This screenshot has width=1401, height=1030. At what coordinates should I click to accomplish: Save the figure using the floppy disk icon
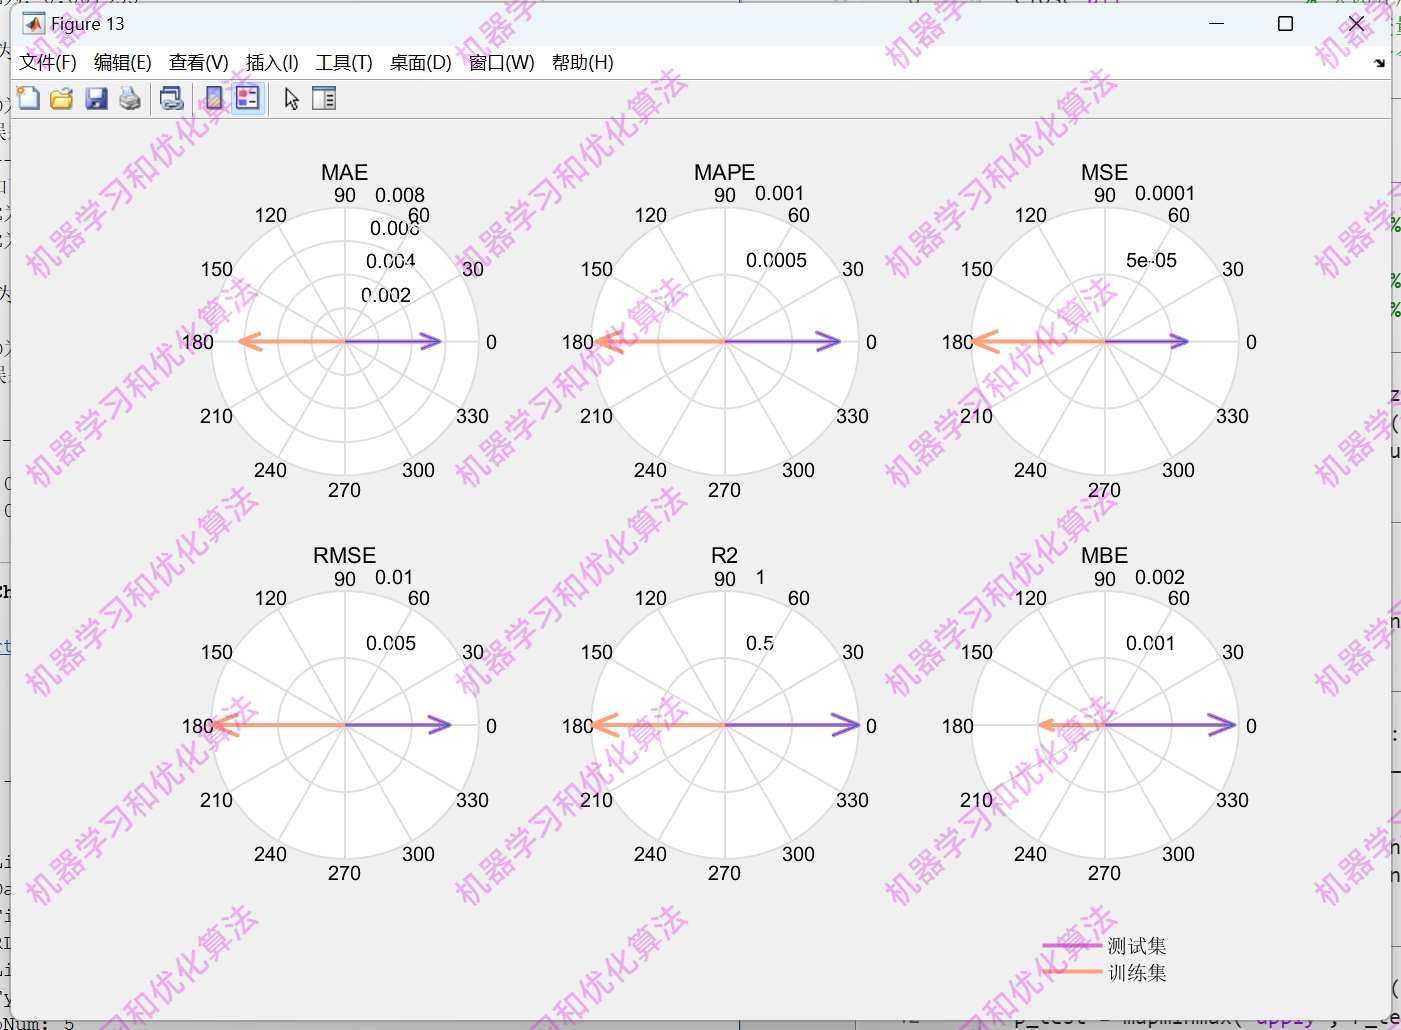[96, 98]
